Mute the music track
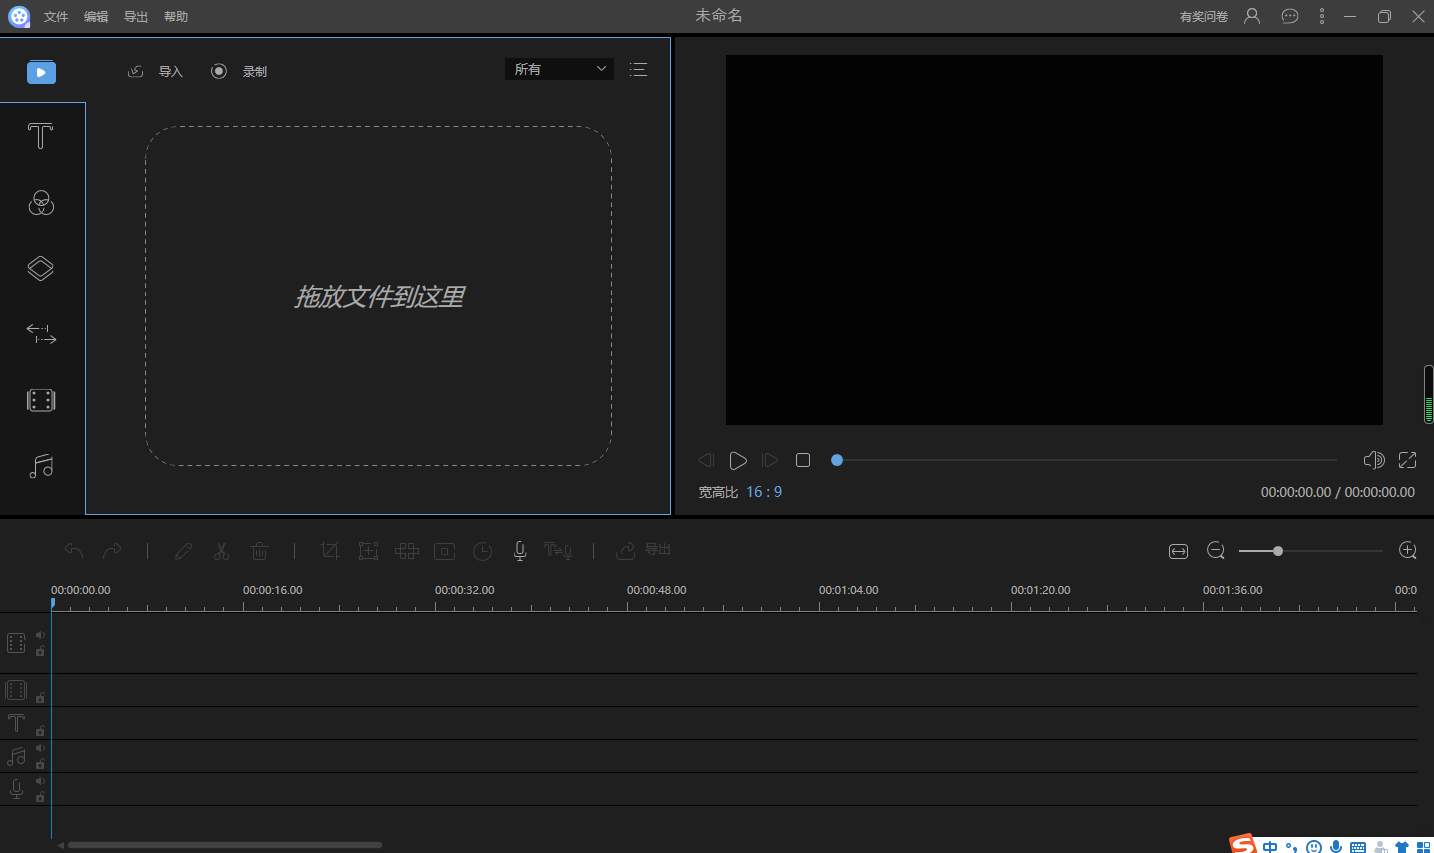The image size is (1434, 853). (x=40, y=748)
